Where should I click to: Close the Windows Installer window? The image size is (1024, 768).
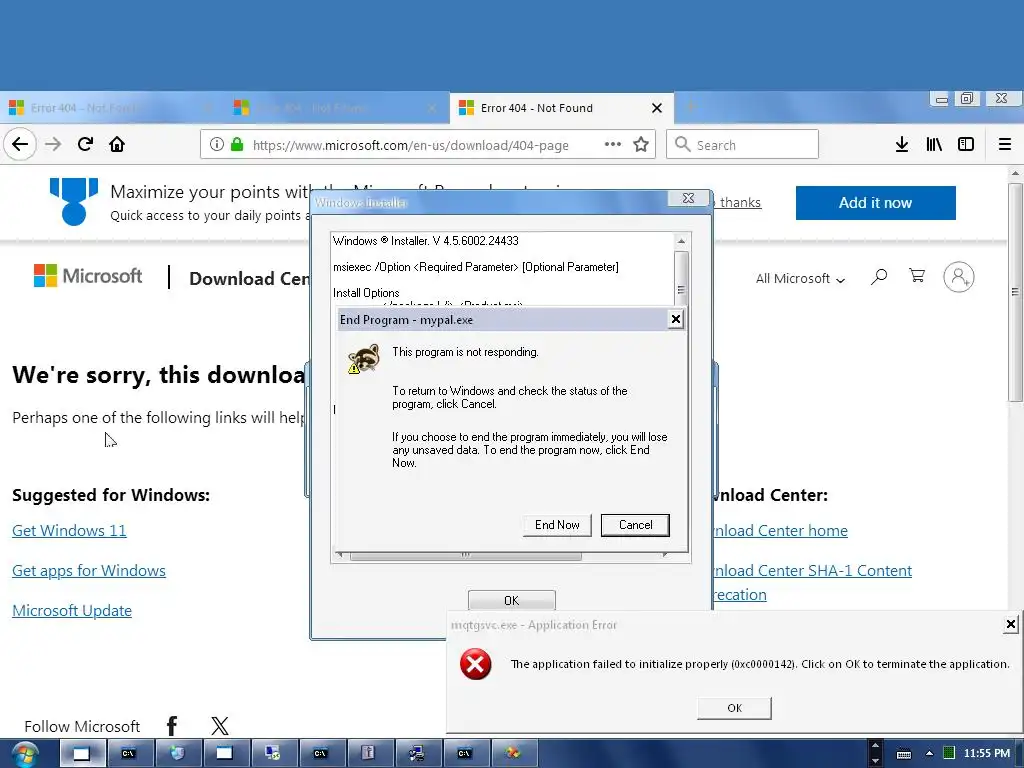688,199
